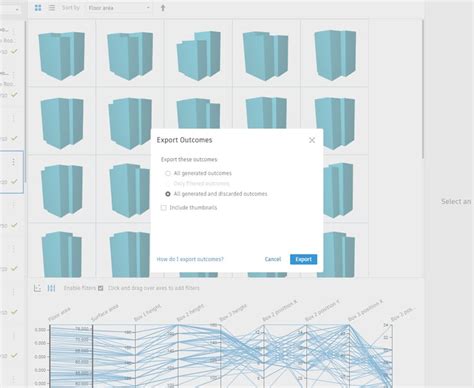Enable the Include thumbnails checkbox
Screen dimensions: 474x388
pos(163,208)
